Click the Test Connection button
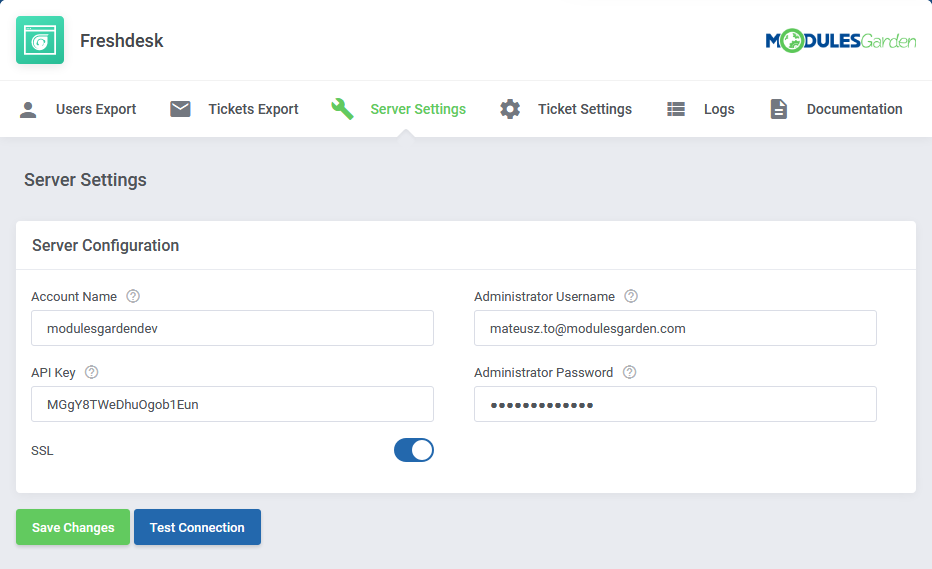Screen dimensions: 932x569 [x=197, y=527]
